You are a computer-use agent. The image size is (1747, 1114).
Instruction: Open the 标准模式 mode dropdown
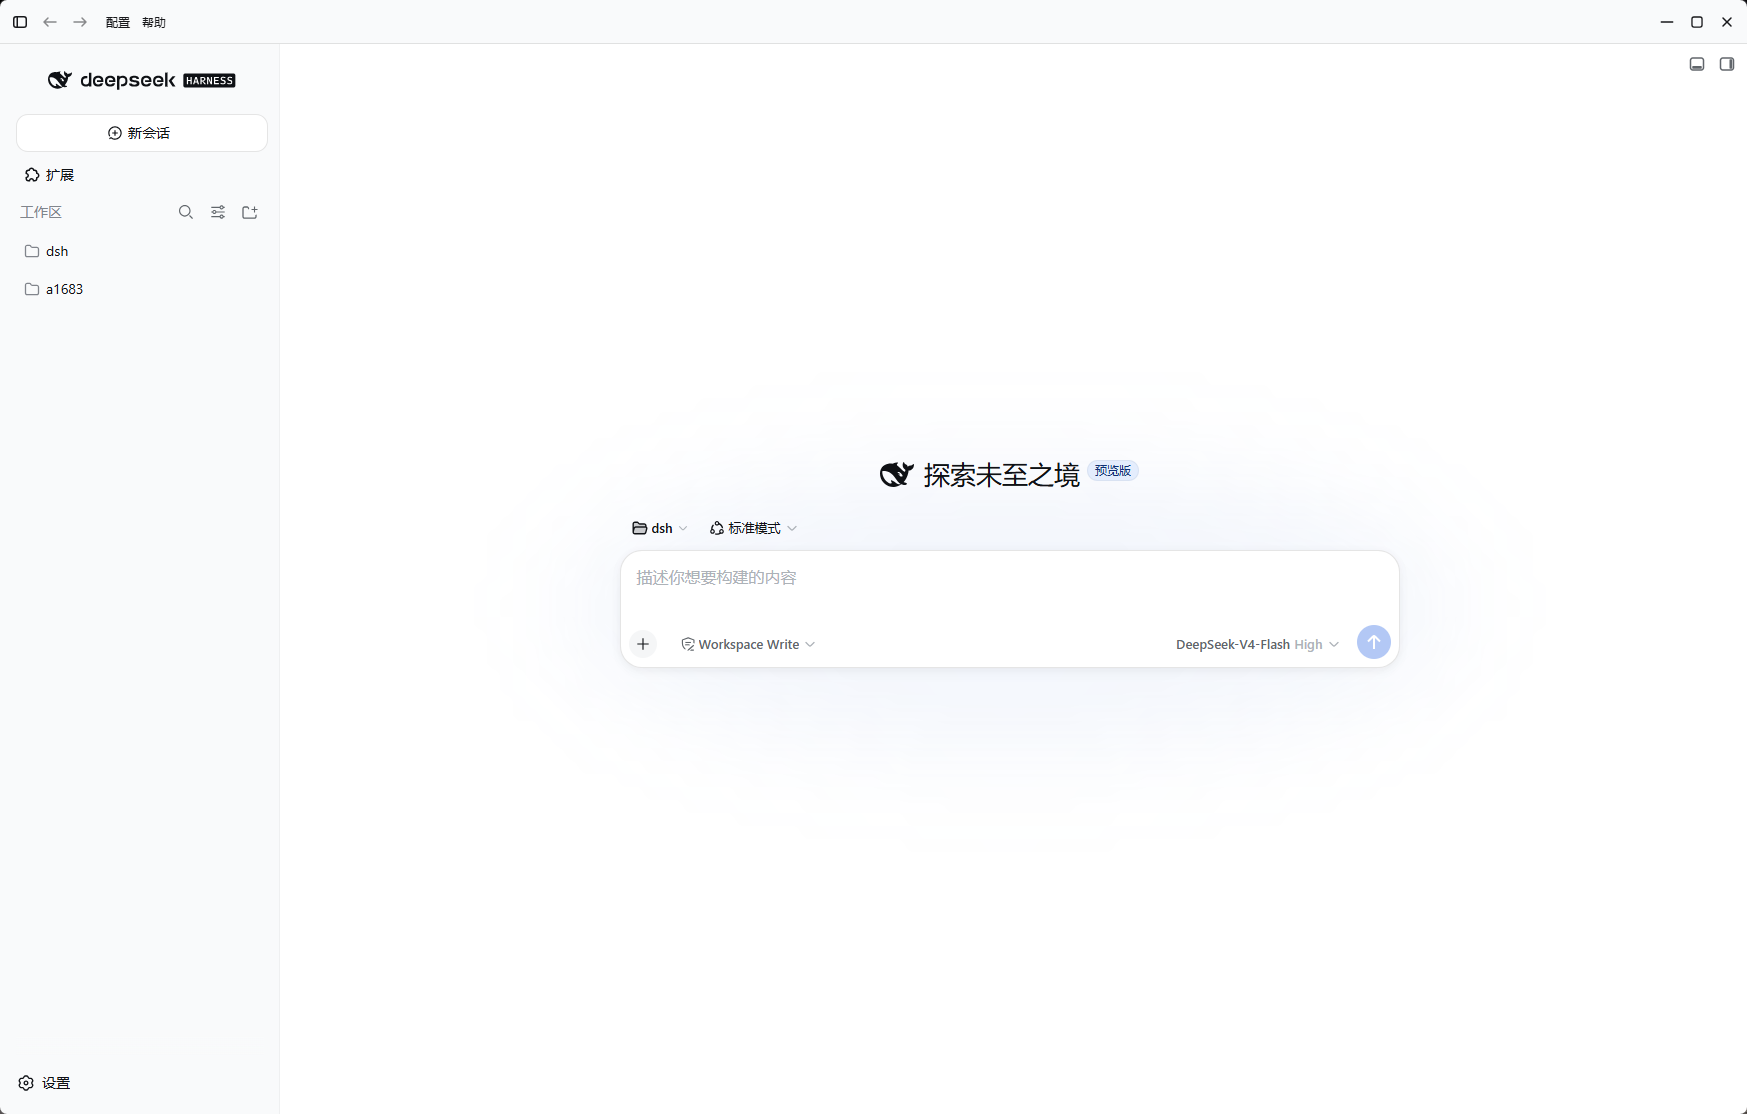pos(753,528)
